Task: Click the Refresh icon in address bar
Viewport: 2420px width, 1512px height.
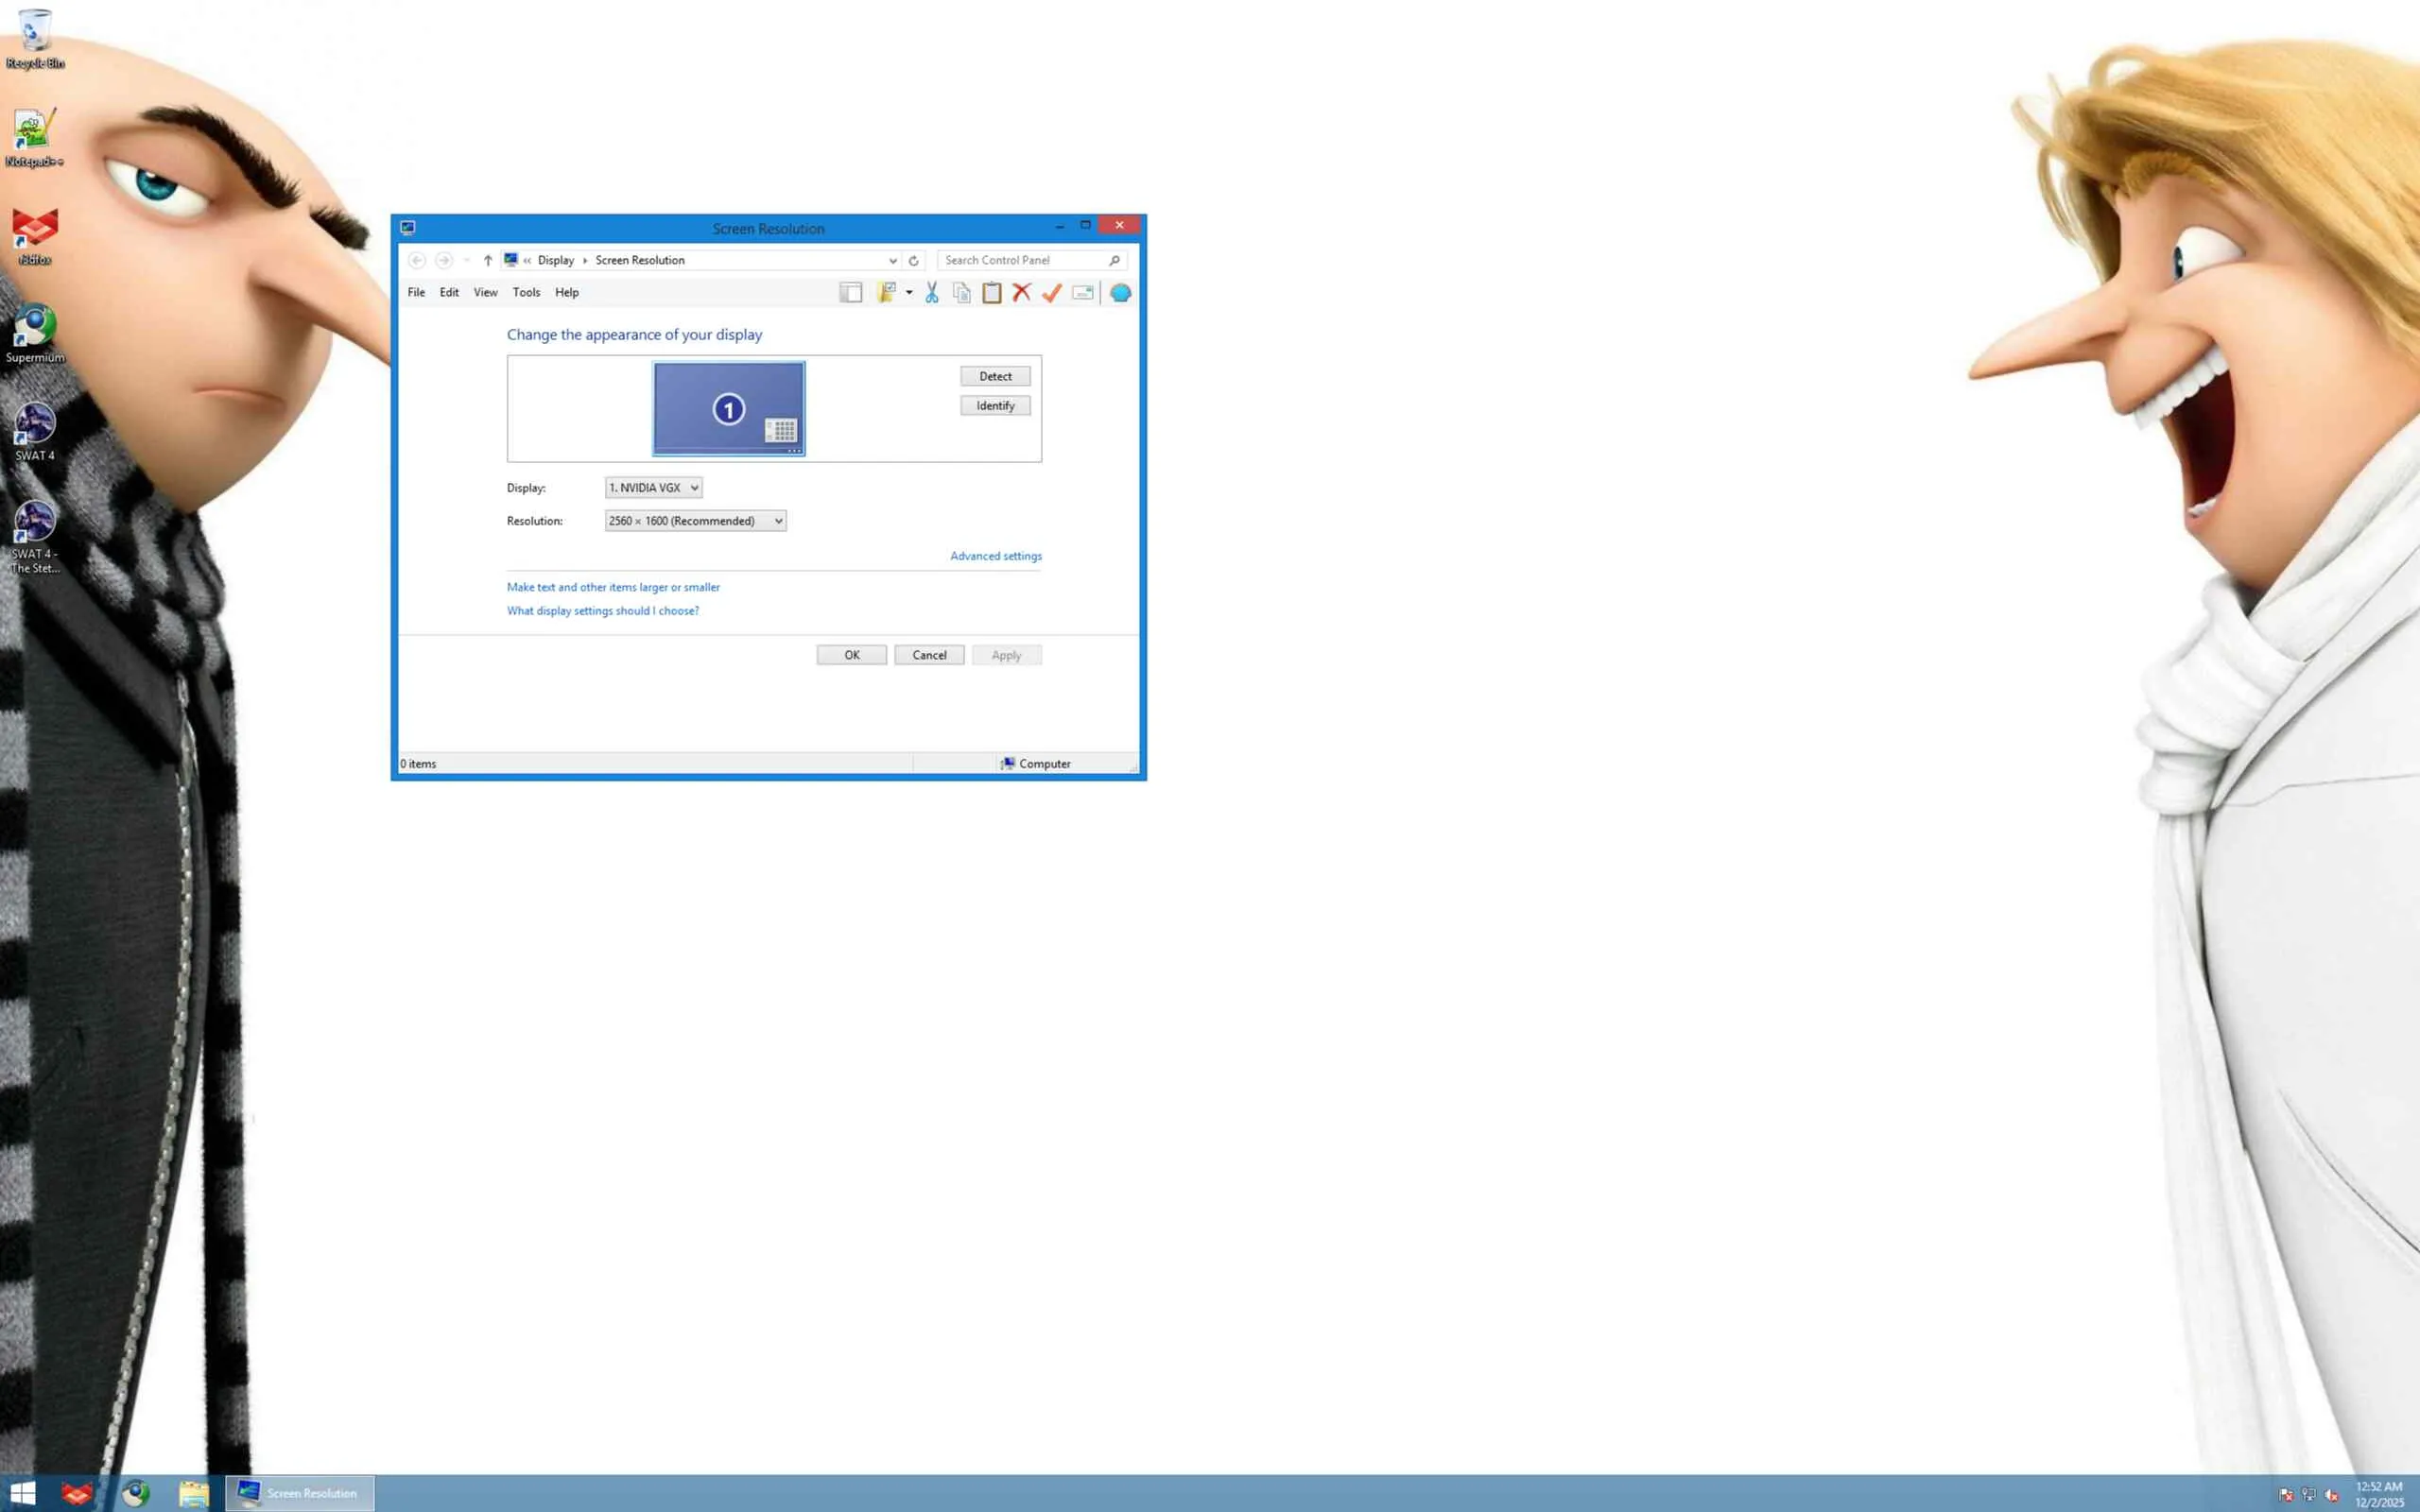Action: pos(913,260)
